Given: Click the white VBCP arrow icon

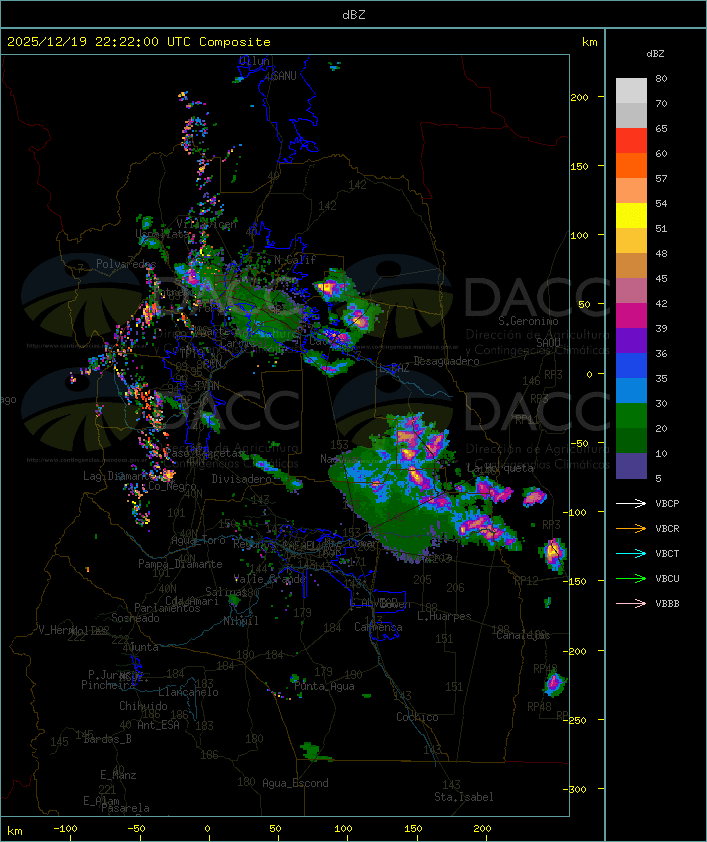Looking at the screenshot, I should [x=631, y=503].
